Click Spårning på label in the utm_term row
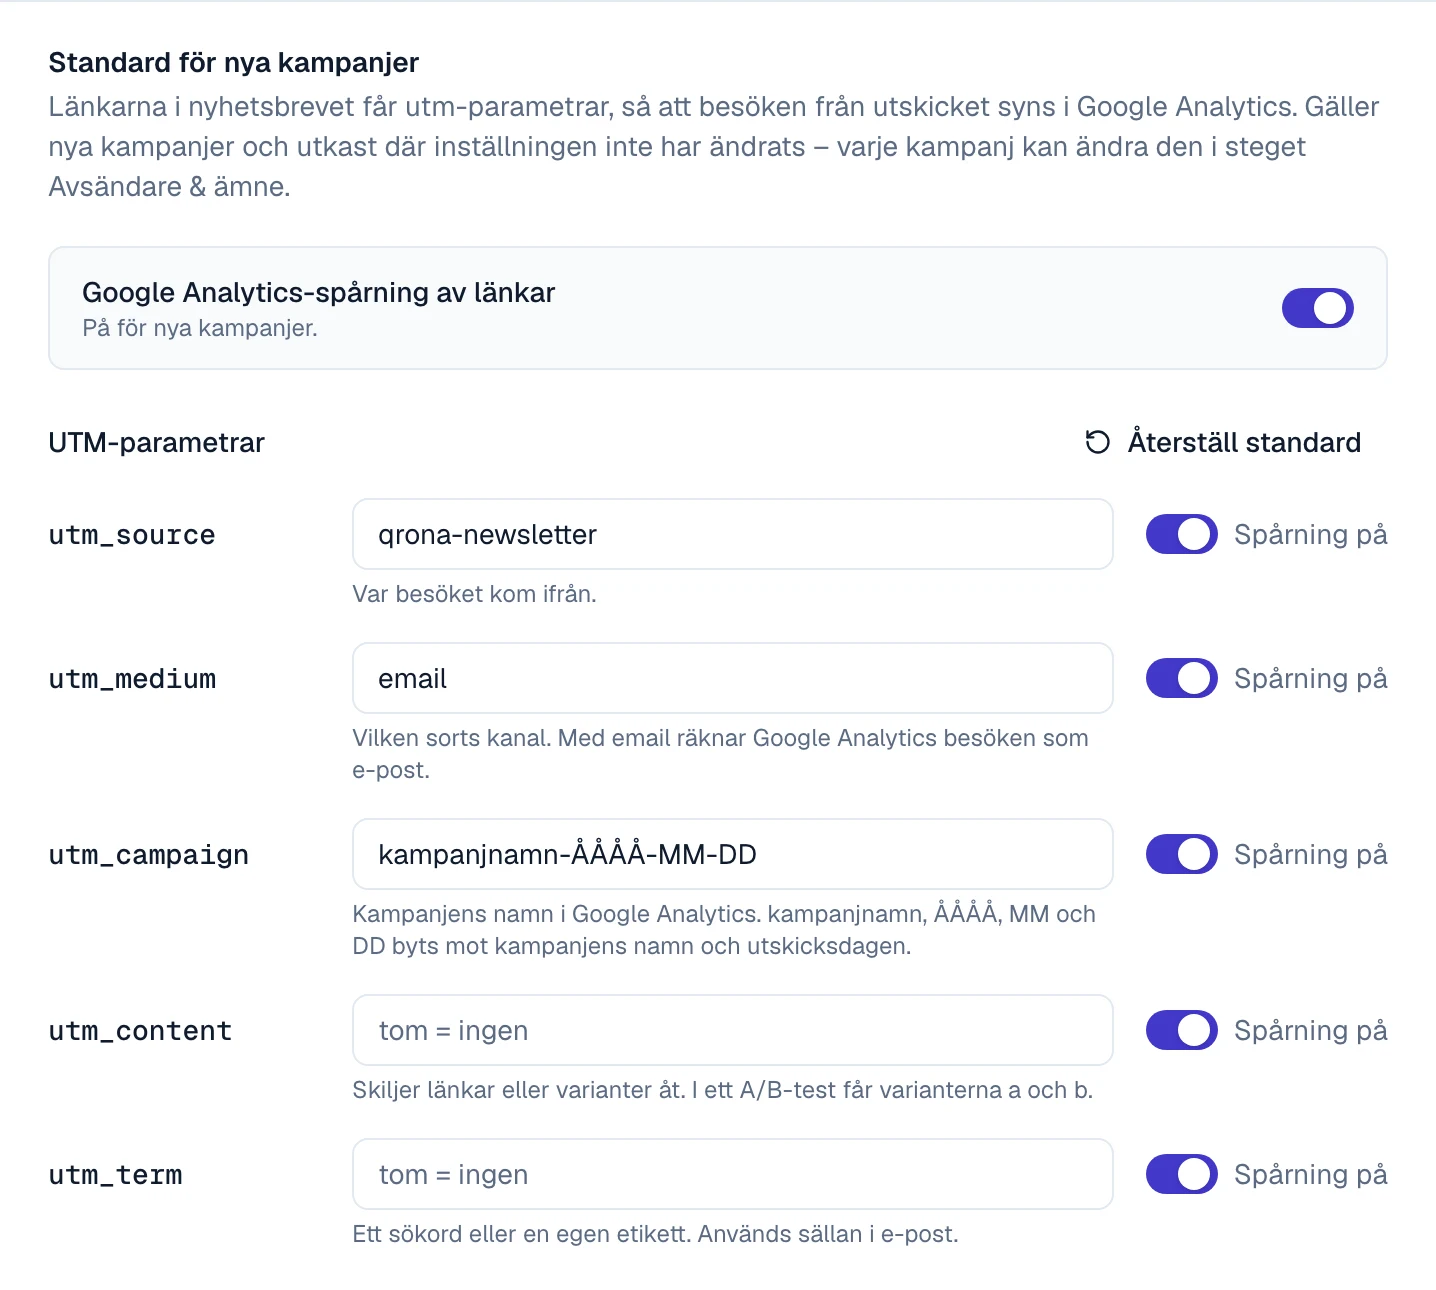 tap(1311, 1174)
